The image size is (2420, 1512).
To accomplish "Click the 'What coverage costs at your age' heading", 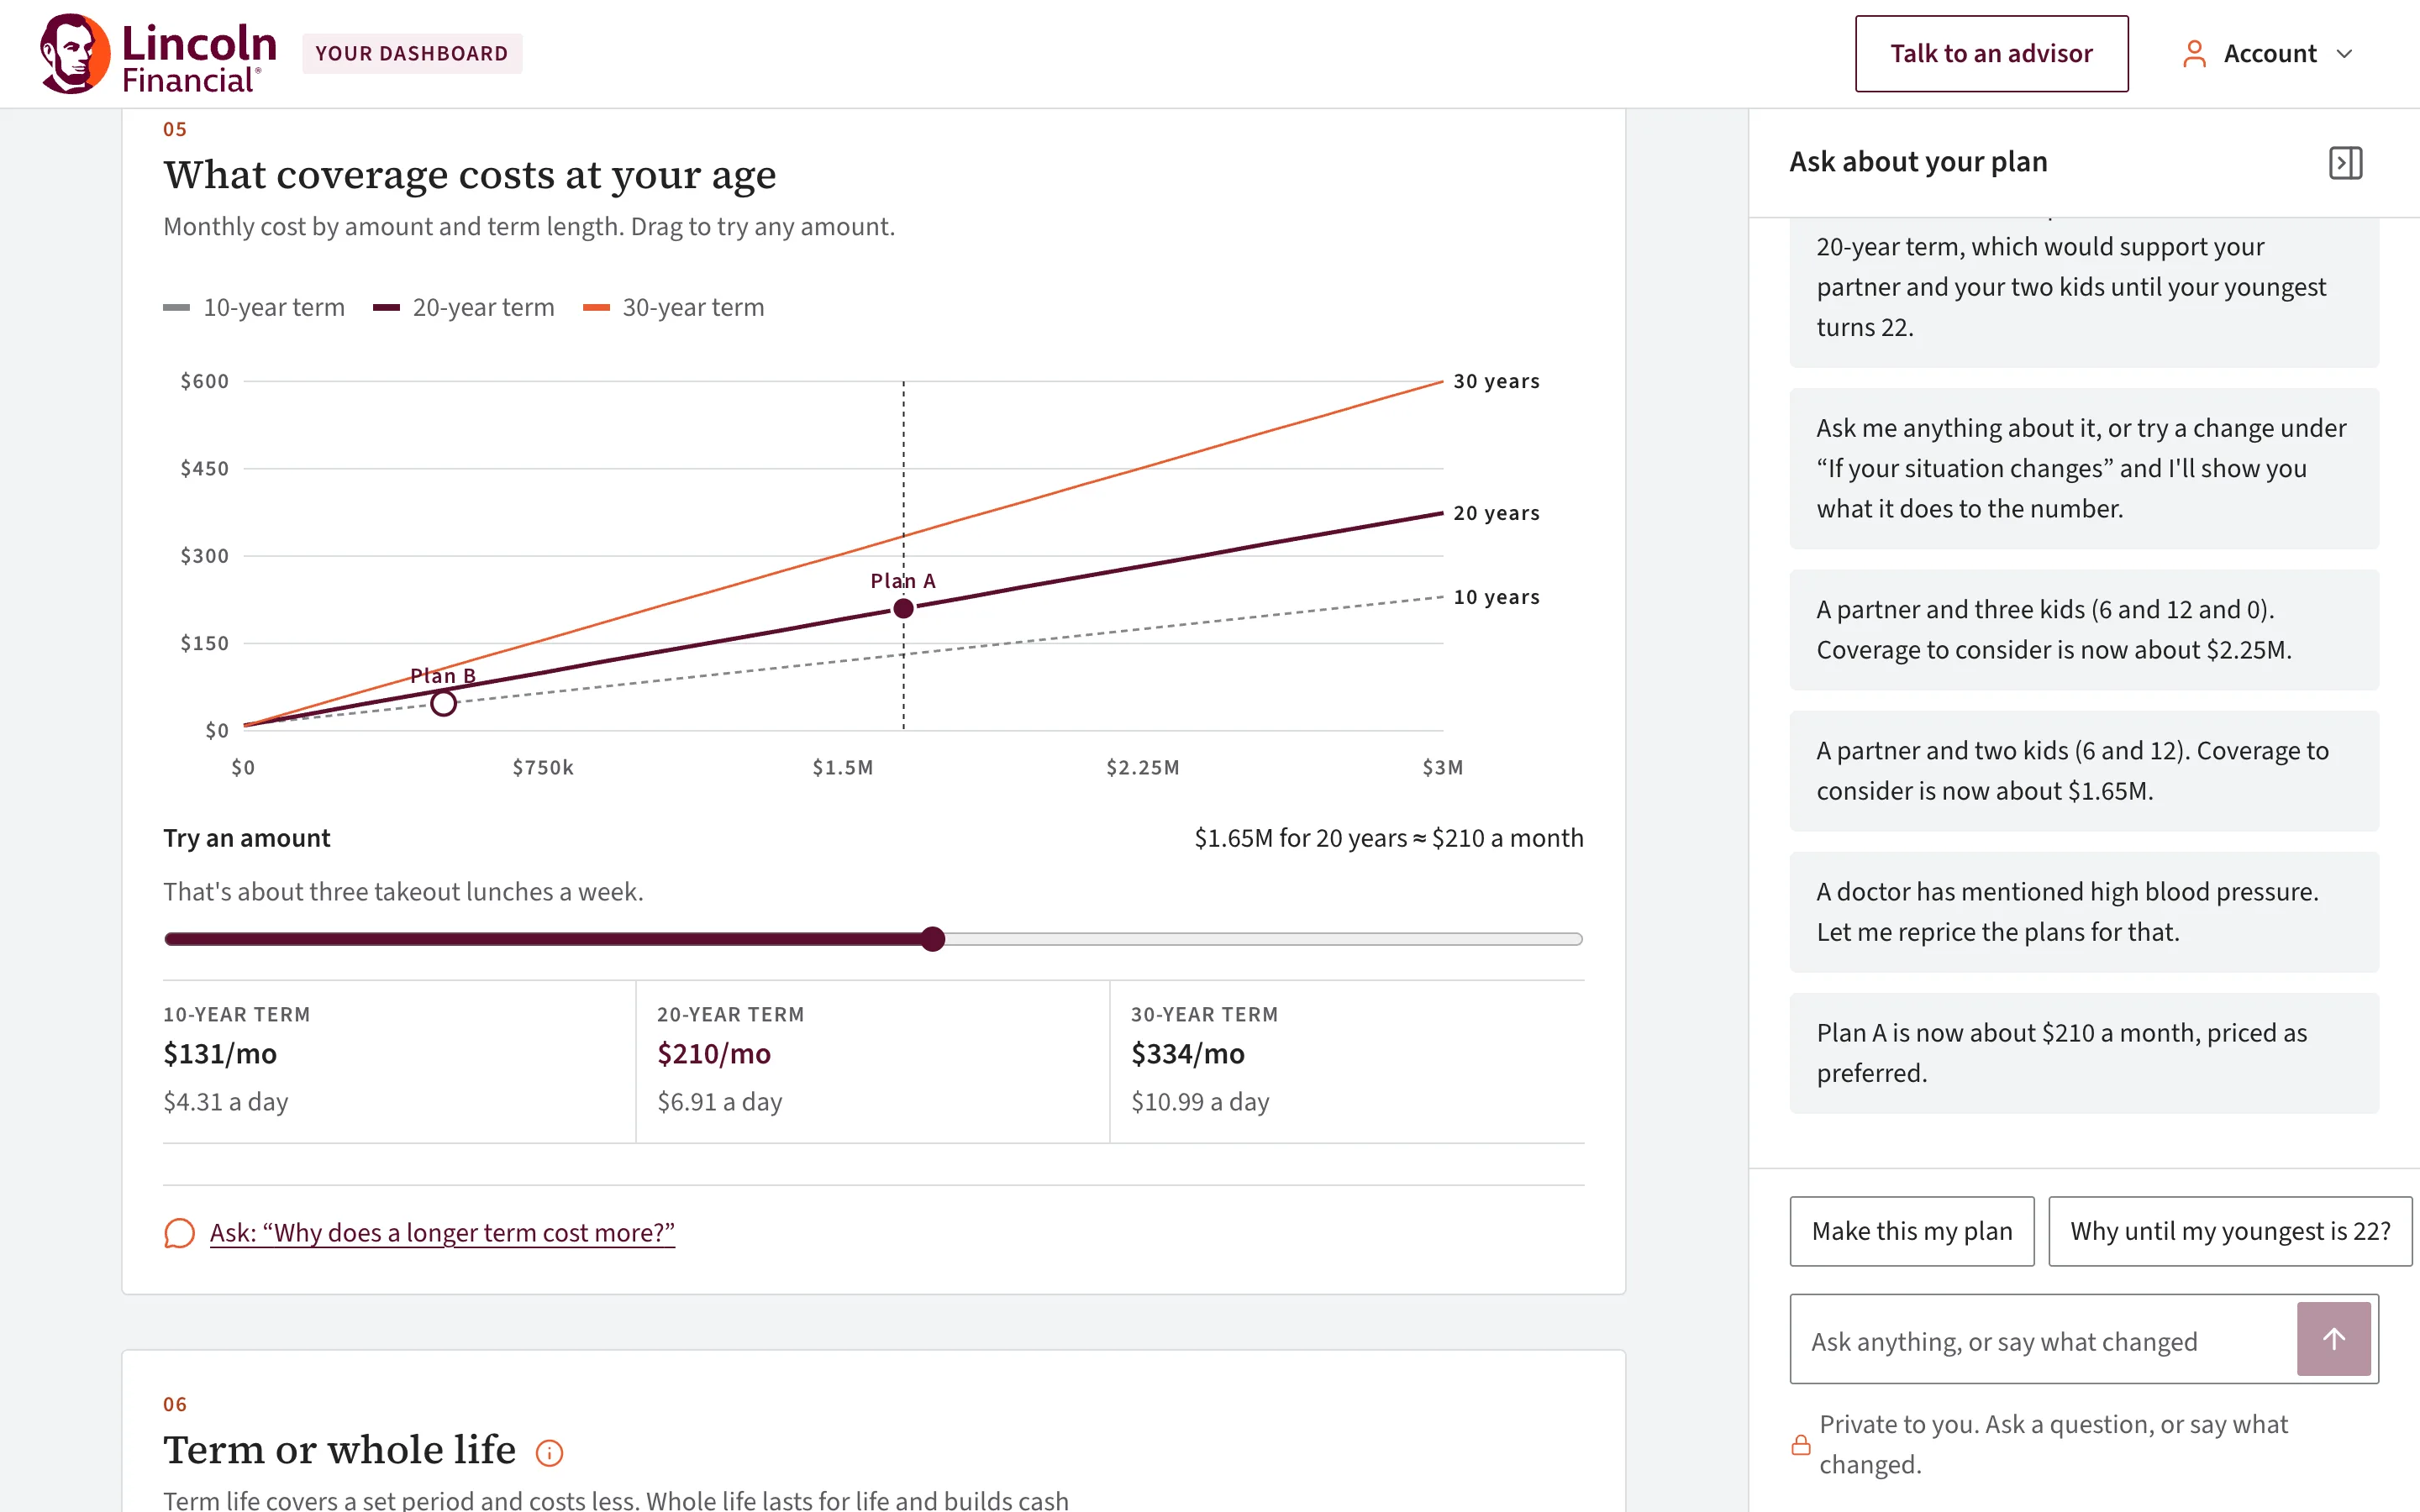I will (x=470, y=175).
